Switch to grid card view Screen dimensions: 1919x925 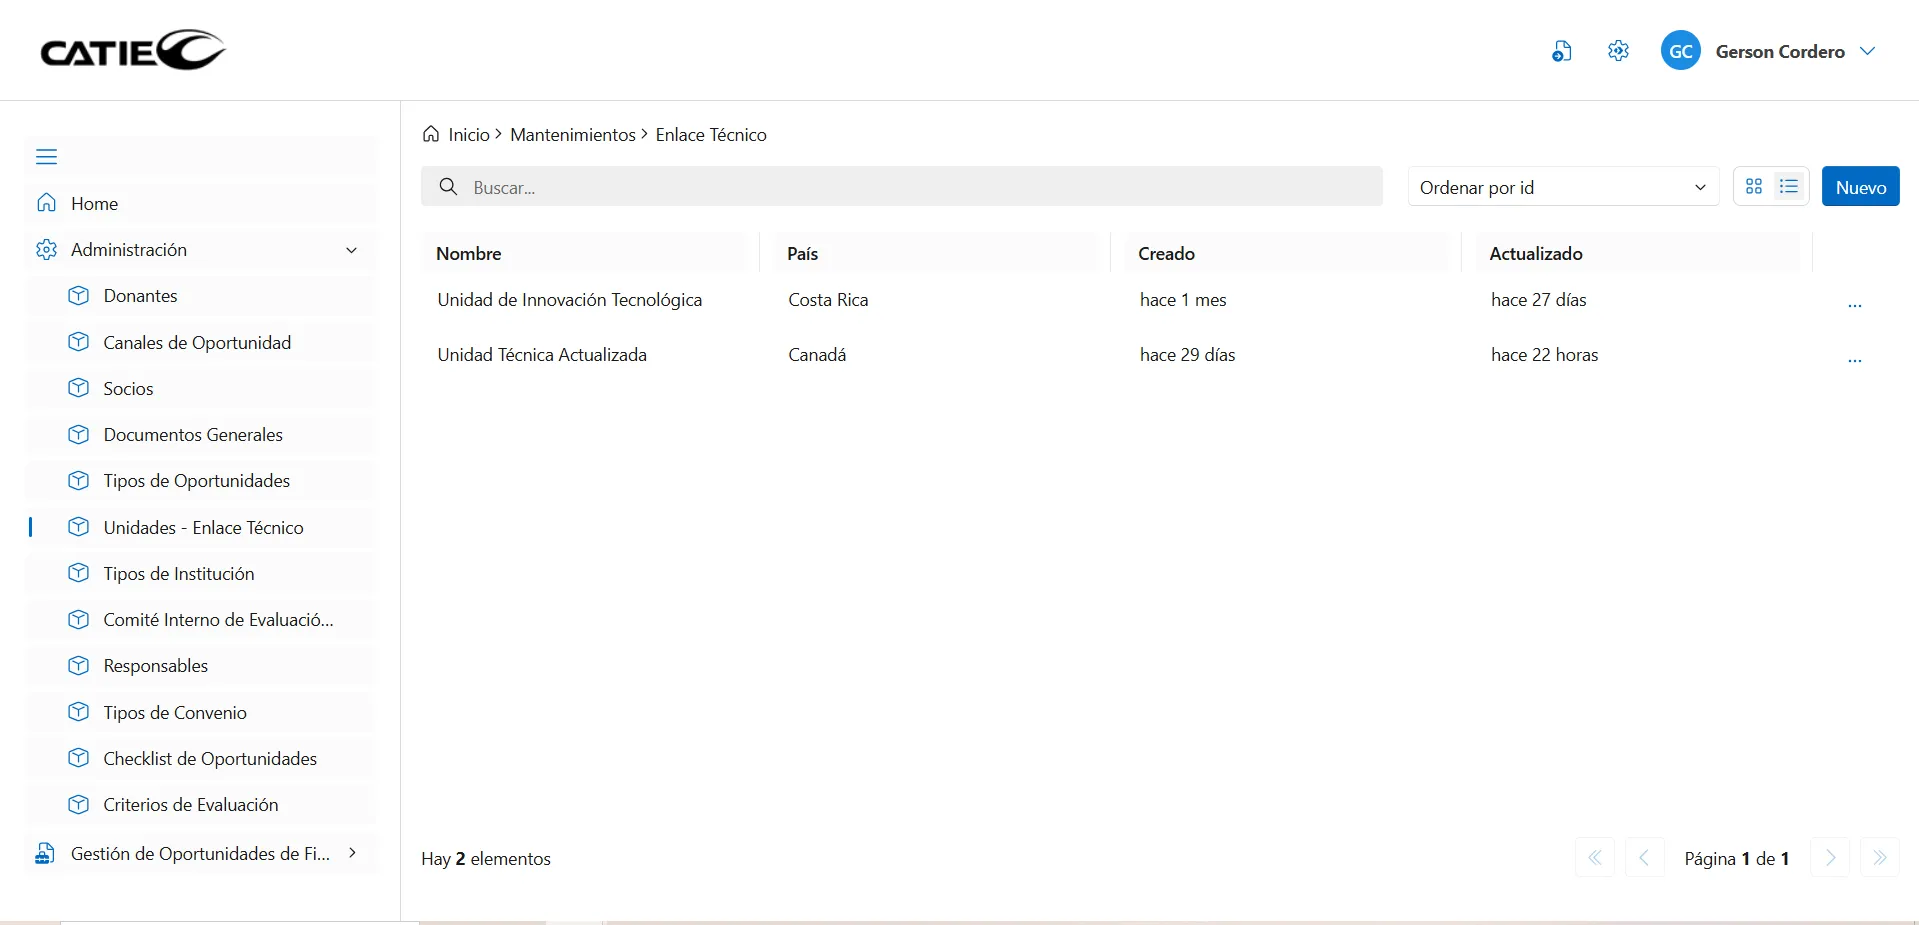pos(1754,187)
